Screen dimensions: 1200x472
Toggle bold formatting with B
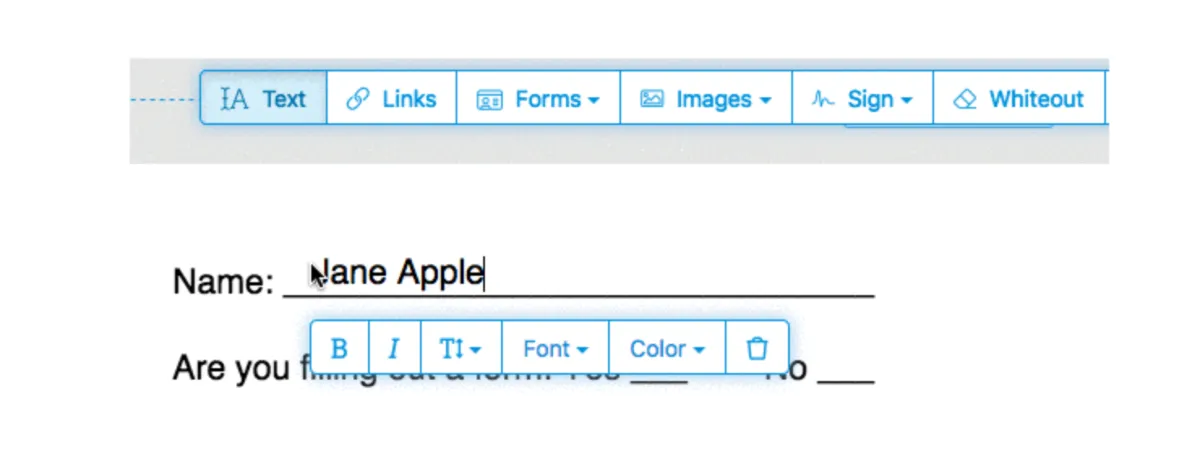[x=339, y=348]
